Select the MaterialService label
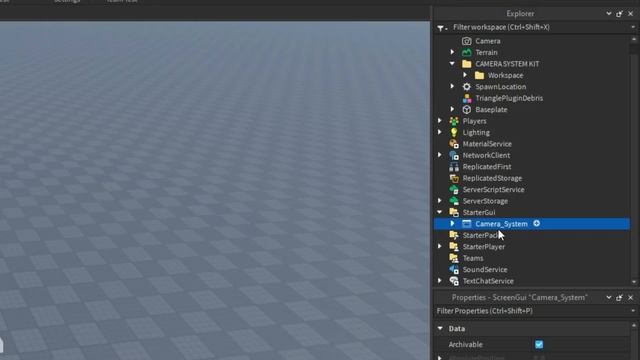The image size is (640, 360). (x=487, y=144)
